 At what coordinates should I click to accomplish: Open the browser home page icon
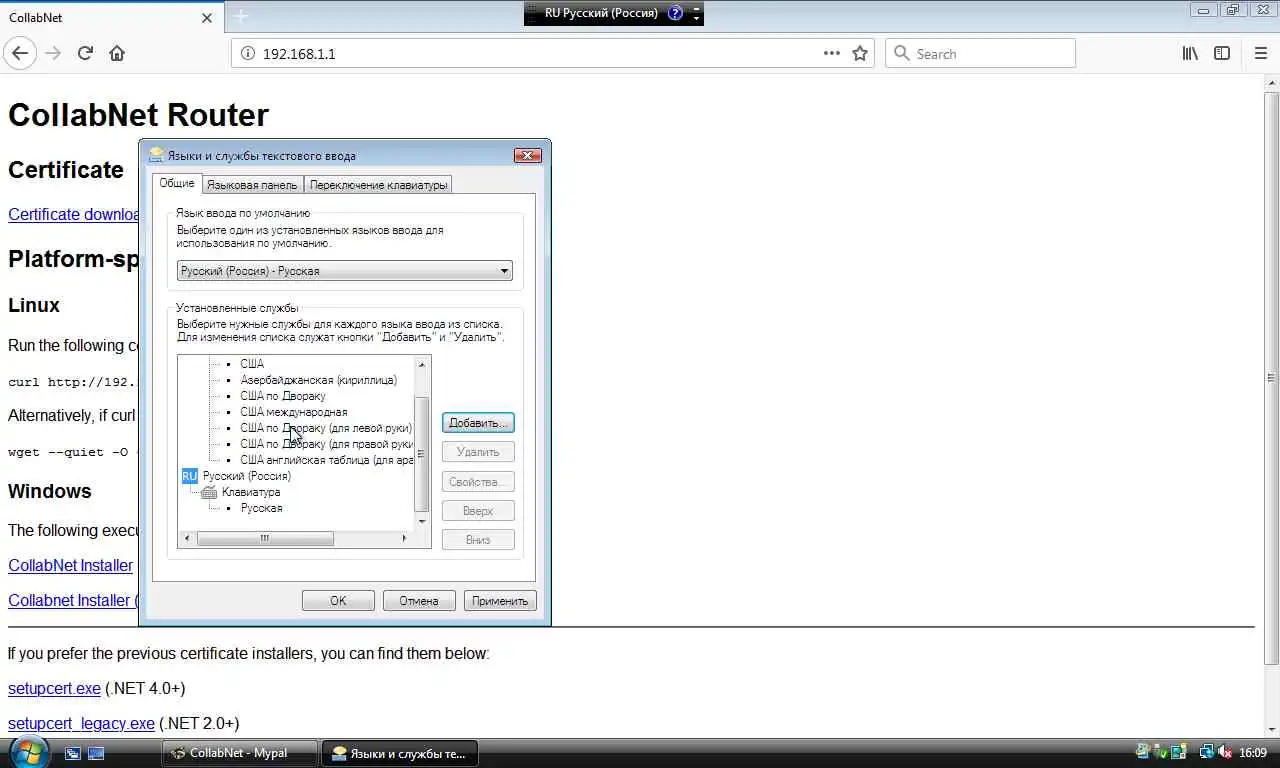point(117,53)
